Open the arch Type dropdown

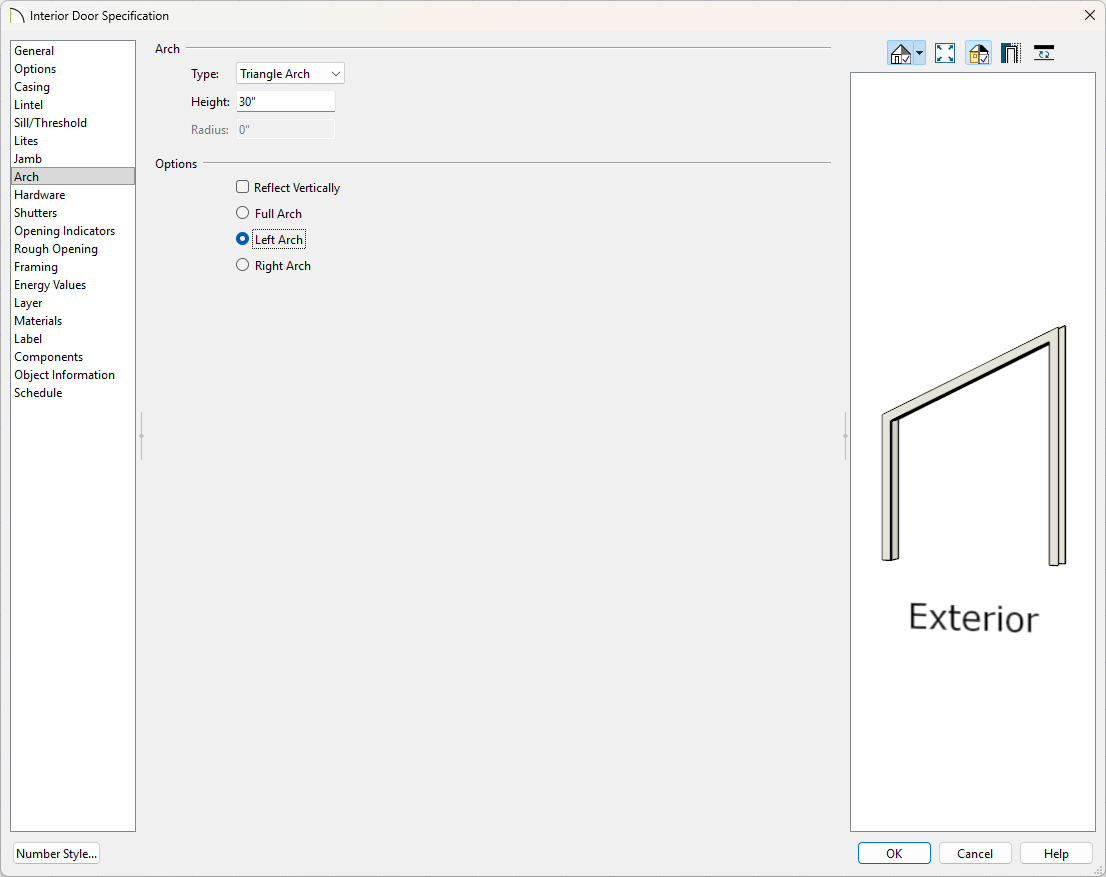point(290,74)
